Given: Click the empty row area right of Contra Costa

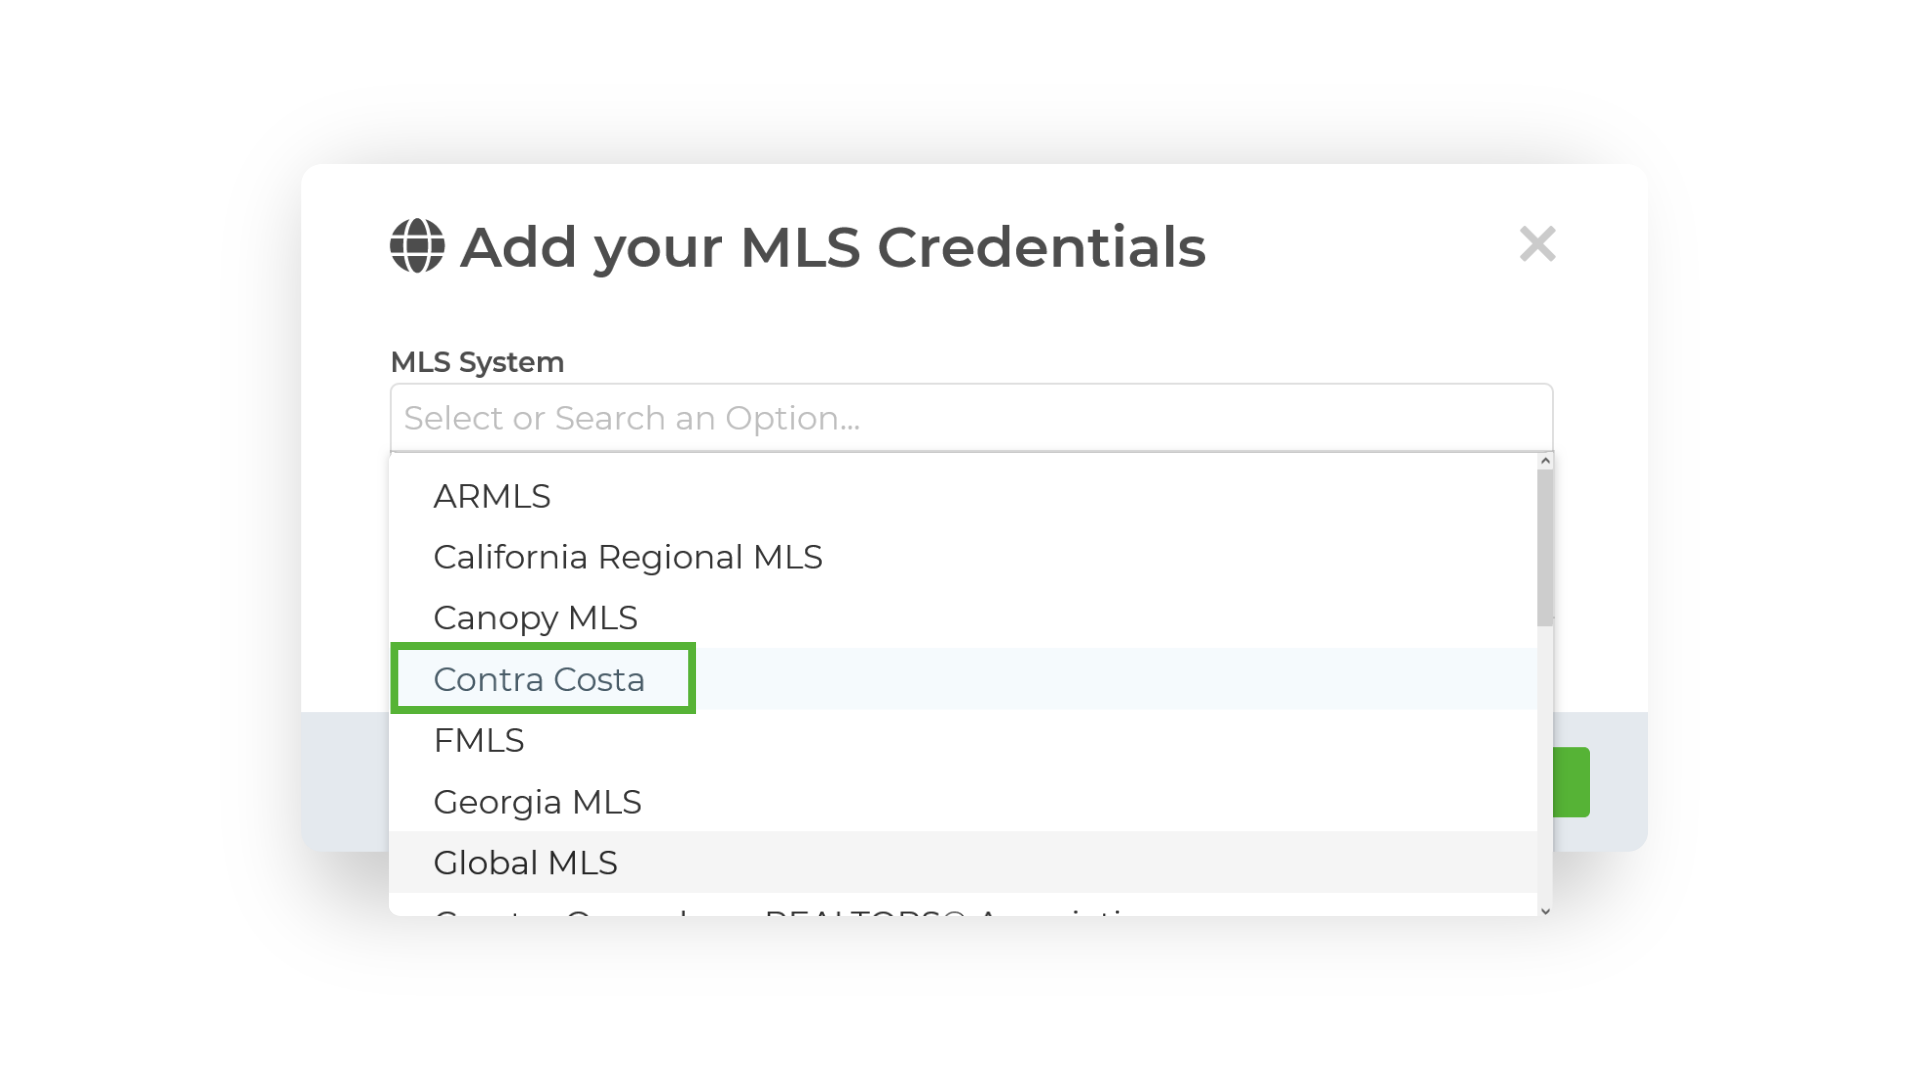Looking at the screenshot, I should click(x=1115, y=679).
